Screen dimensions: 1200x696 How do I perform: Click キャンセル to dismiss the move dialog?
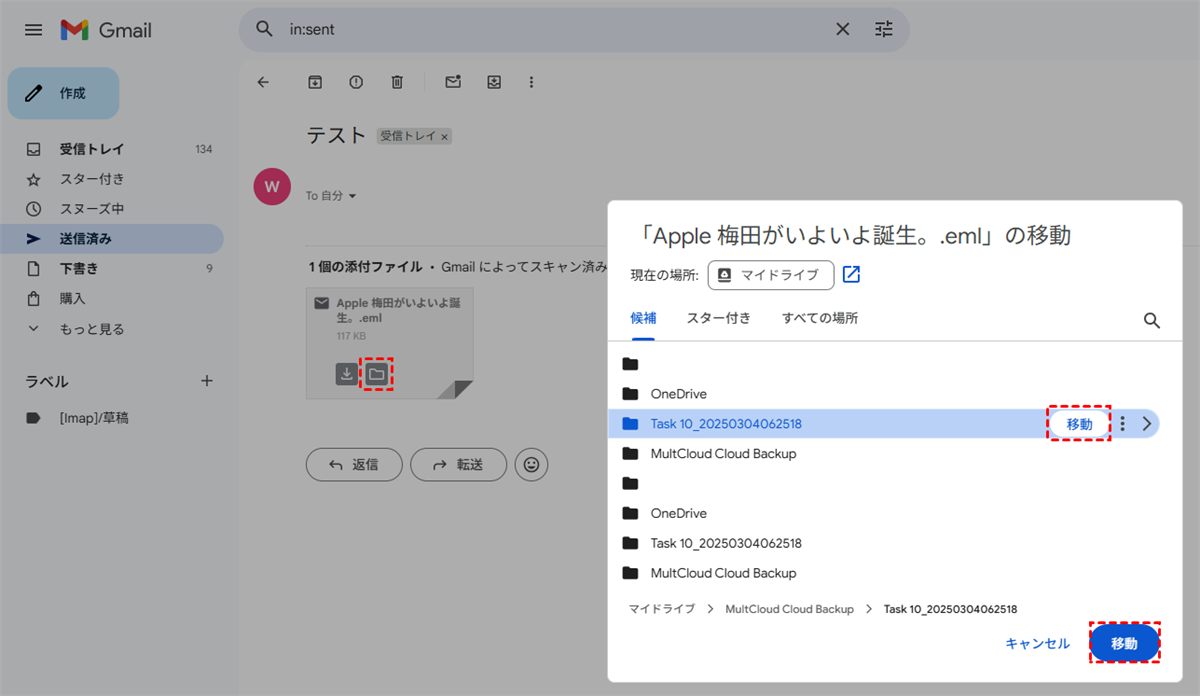(1037, 644)
